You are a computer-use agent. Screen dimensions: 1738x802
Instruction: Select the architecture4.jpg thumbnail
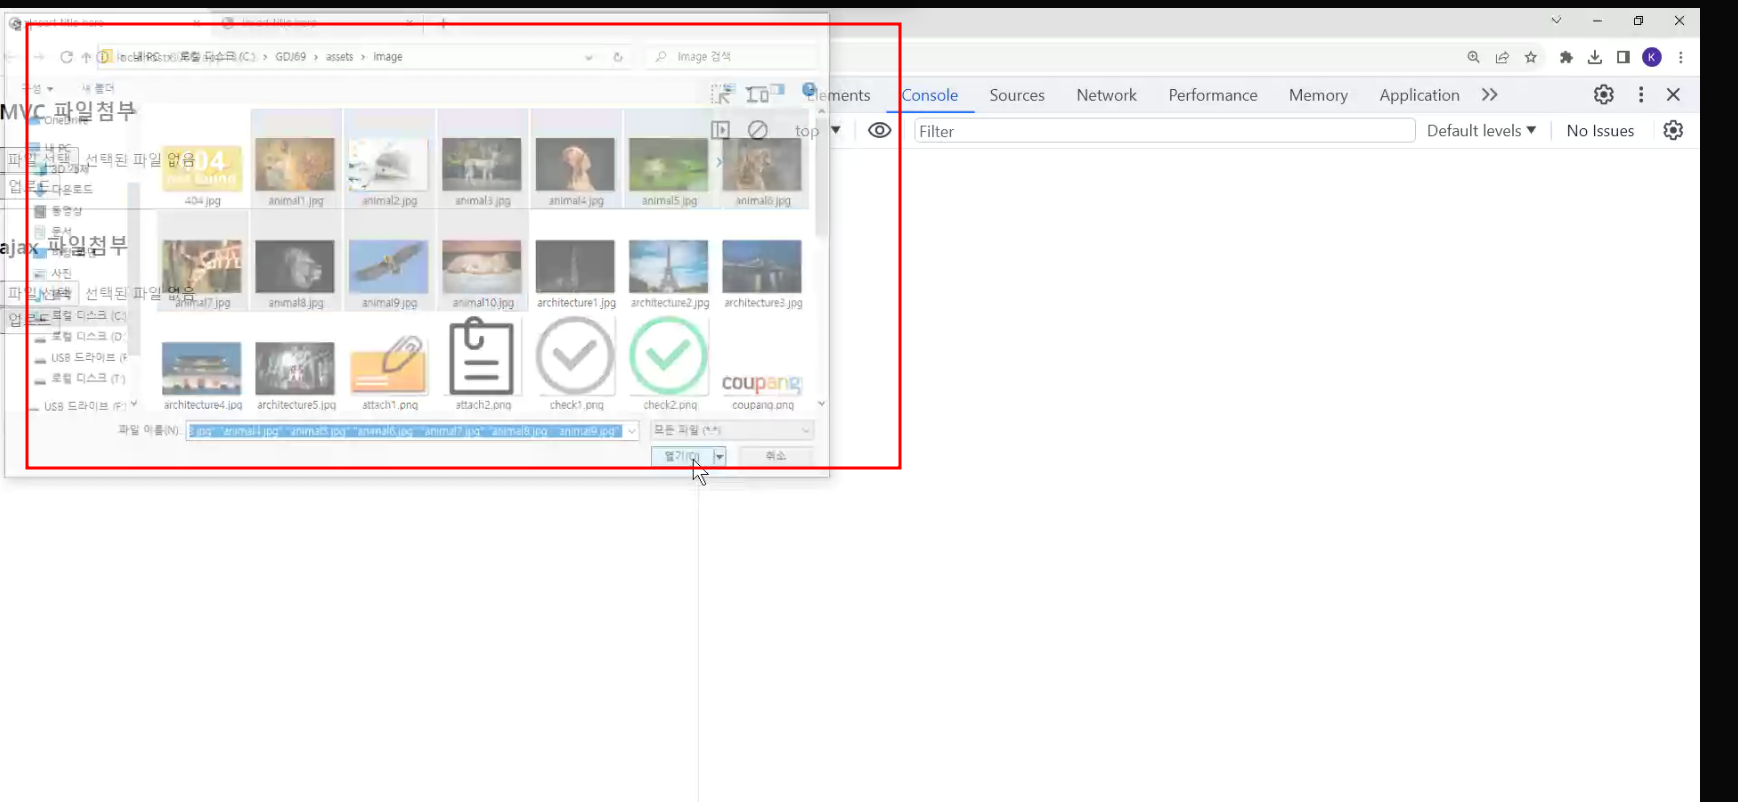(202, 370)
